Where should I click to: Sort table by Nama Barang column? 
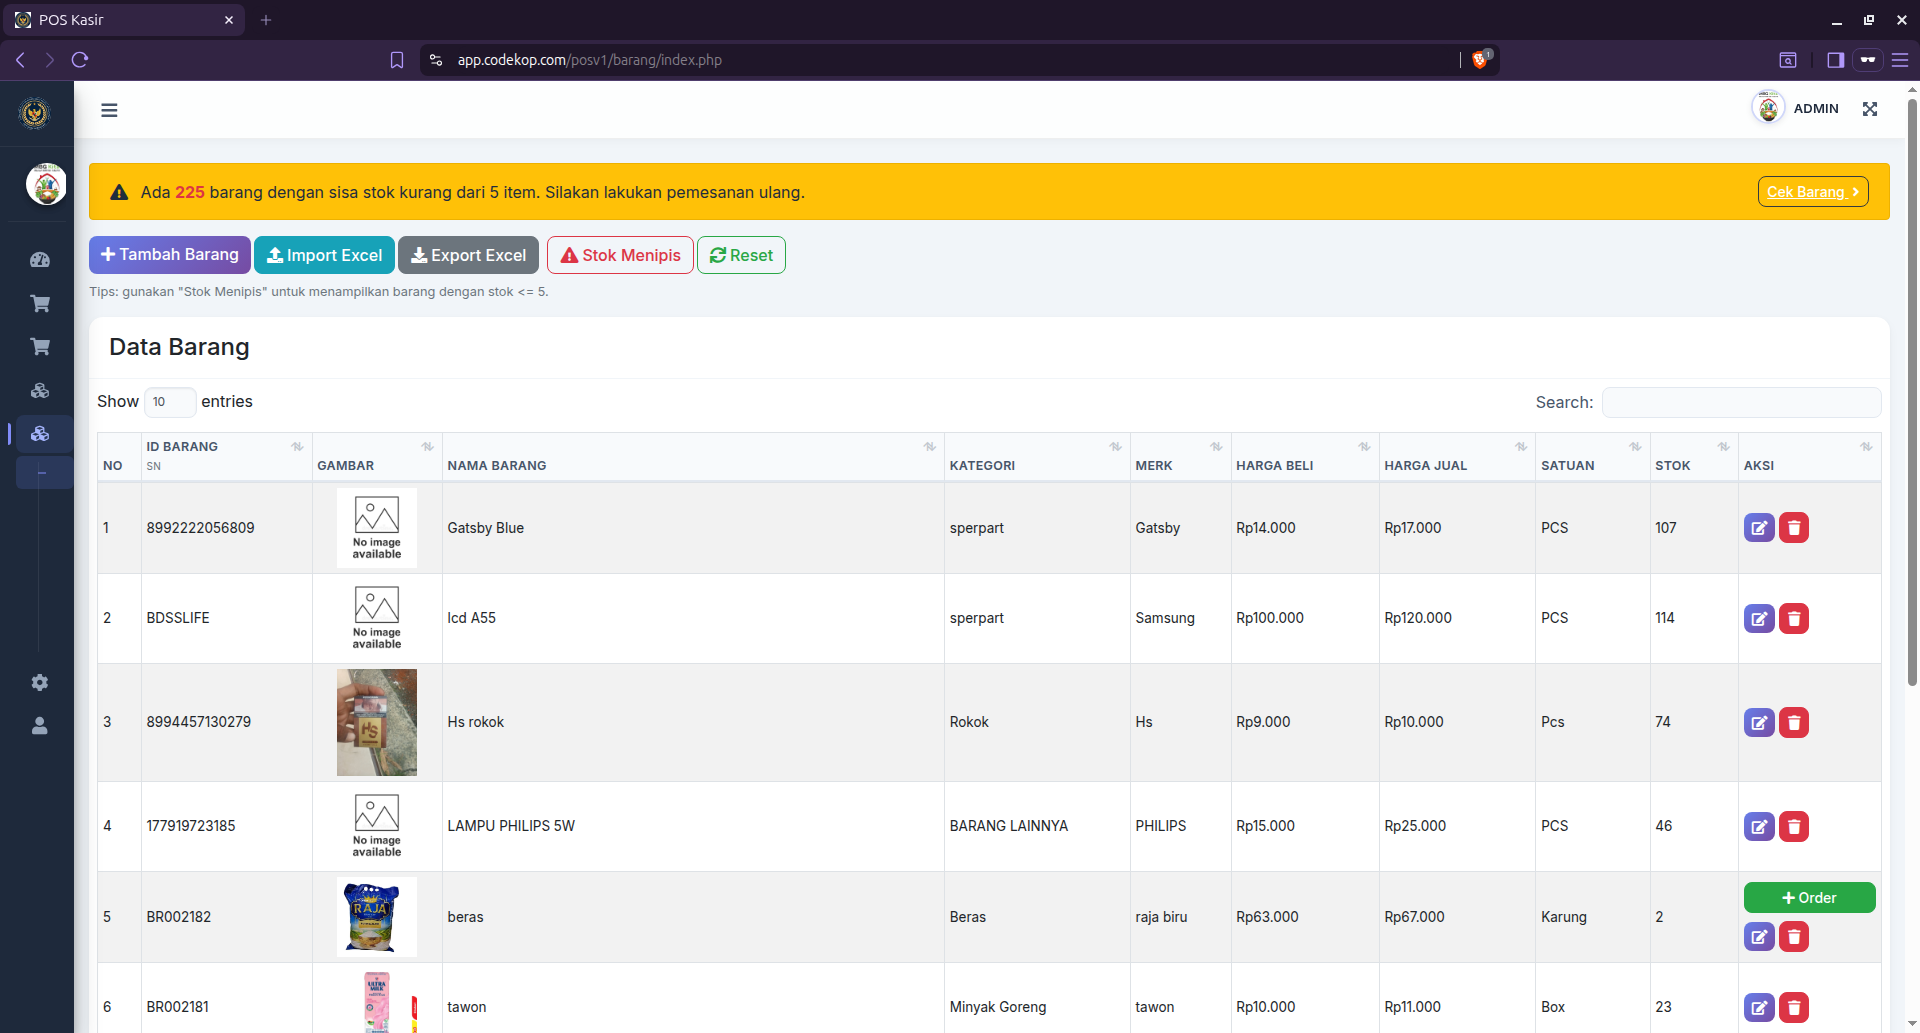692,456
